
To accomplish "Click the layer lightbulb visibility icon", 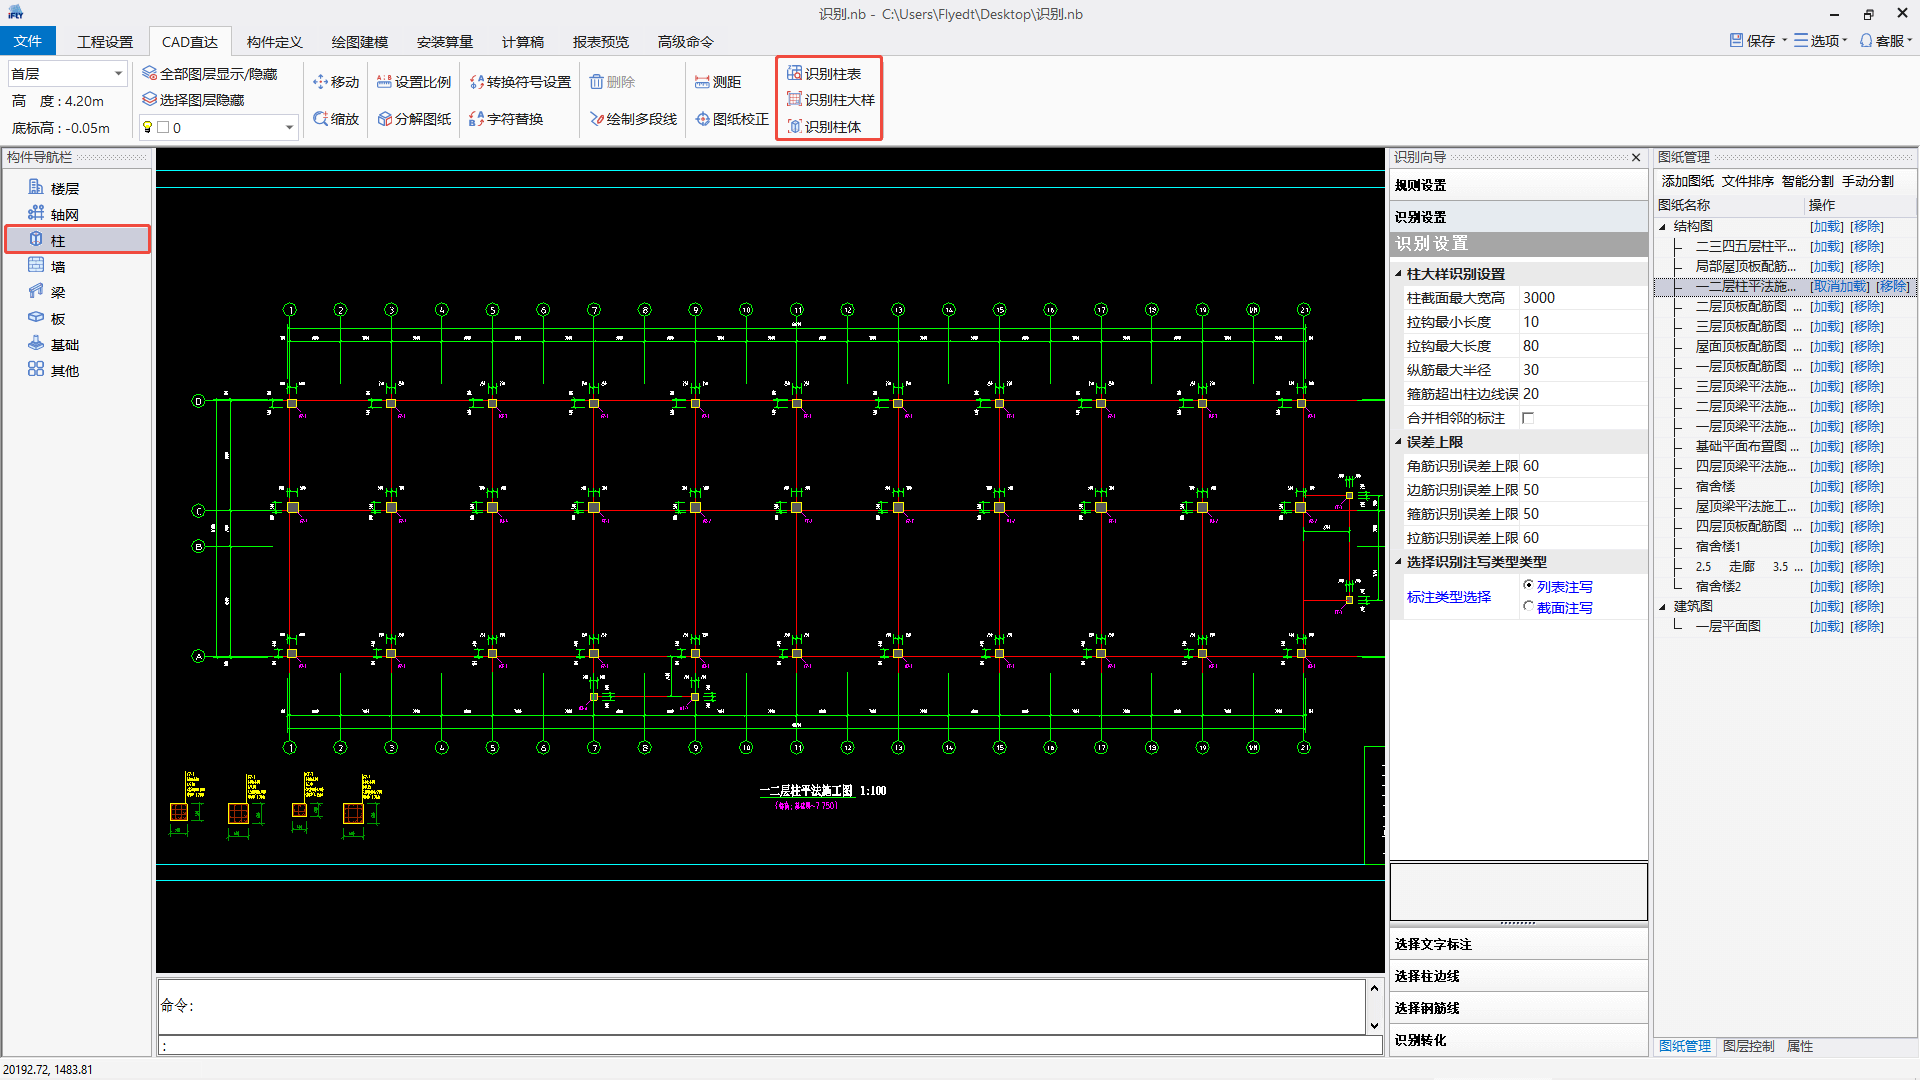I will (x=148, y=127).
